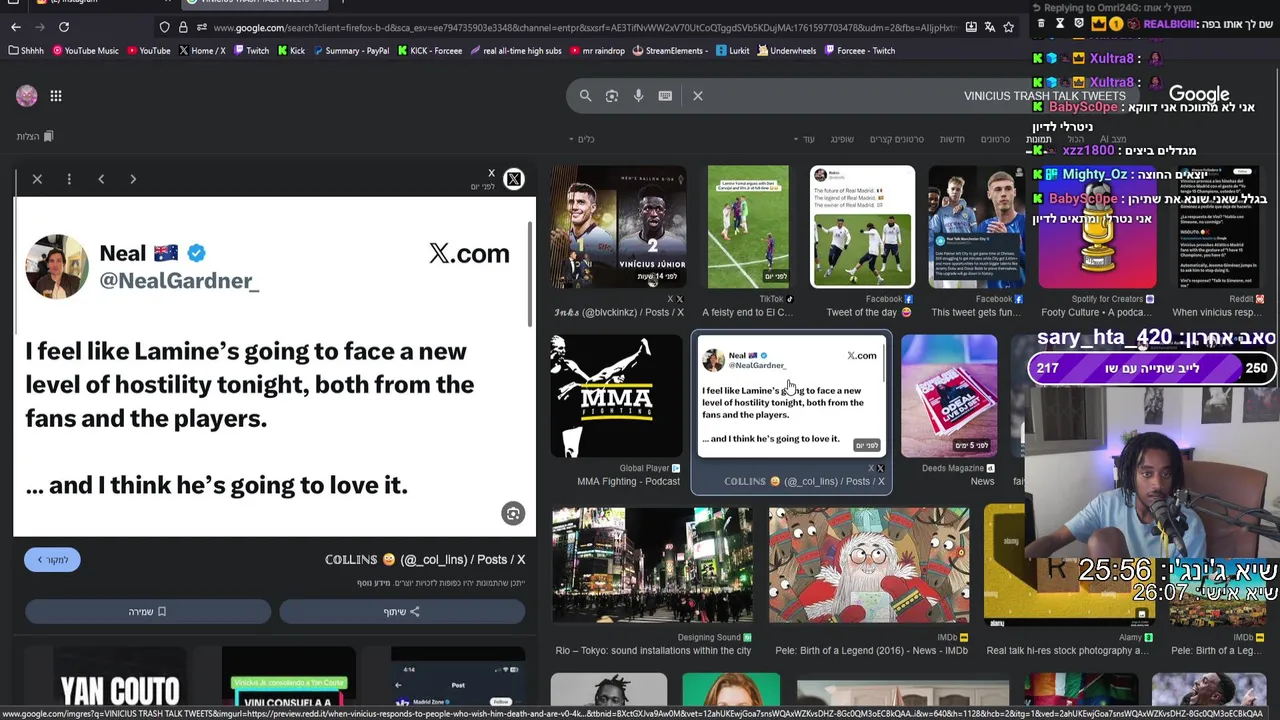Image resolution: width=1280 pixels, height=720 pixels.
Task: Click the share button under the preview
Action: pos(402,611)
